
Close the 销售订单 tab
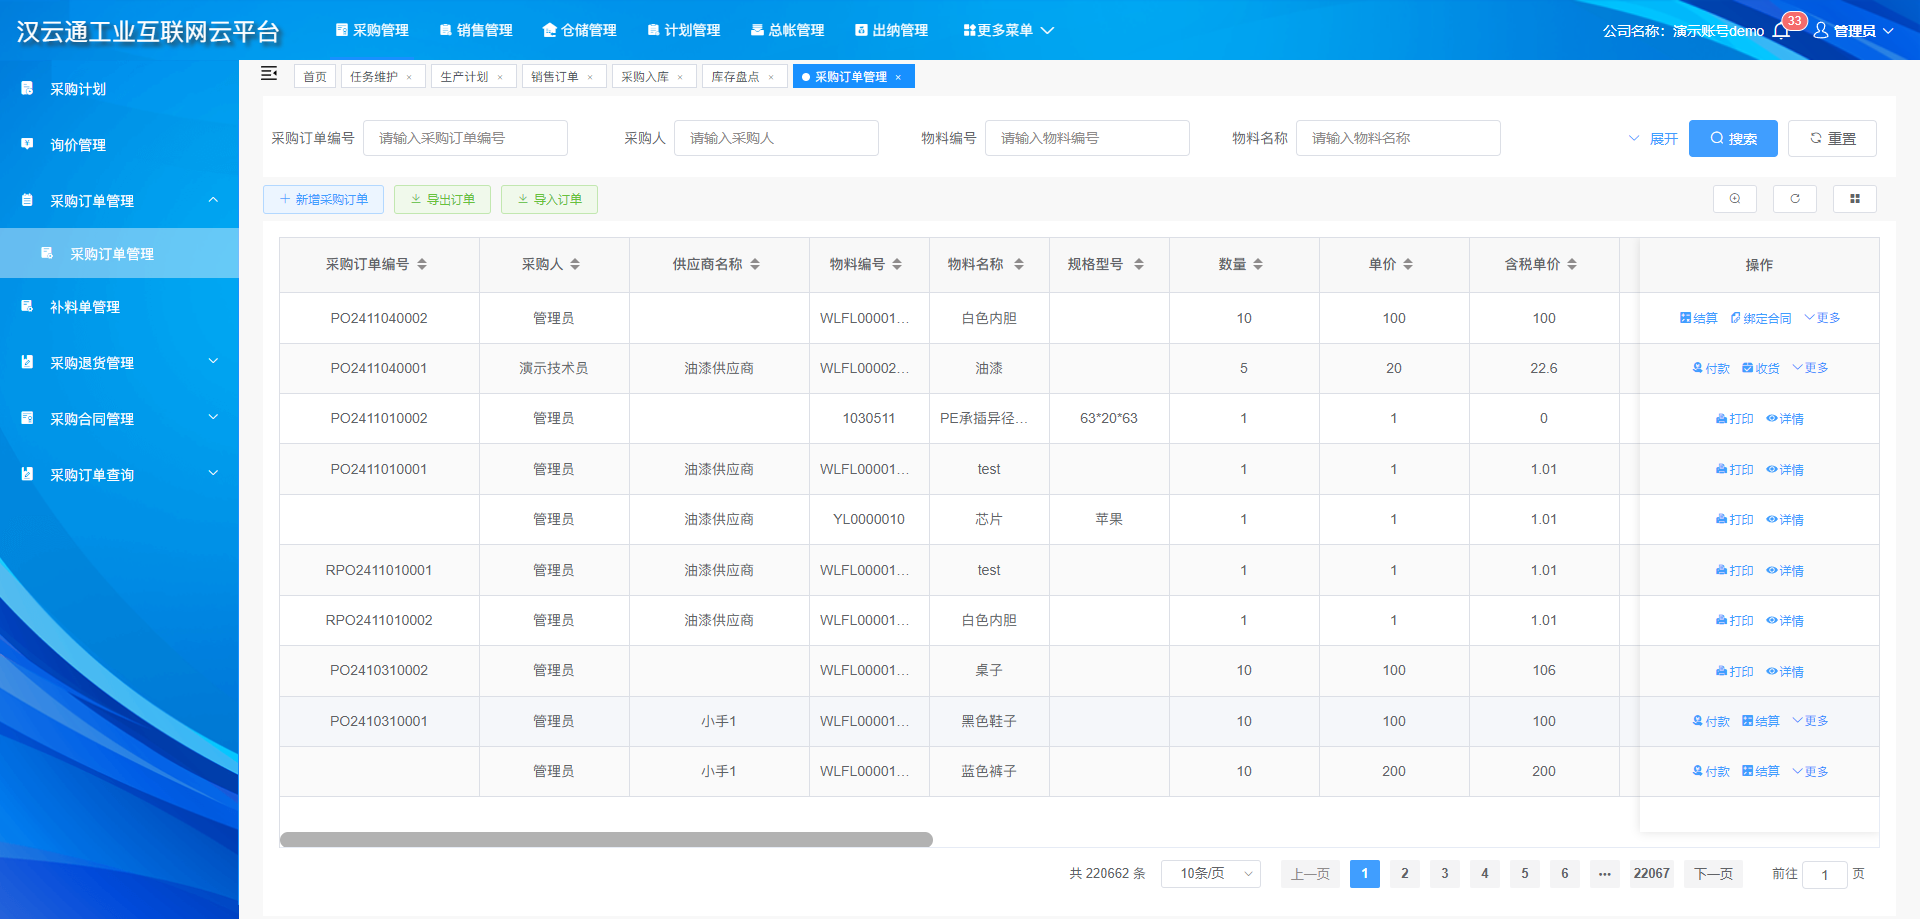(590, 77)
